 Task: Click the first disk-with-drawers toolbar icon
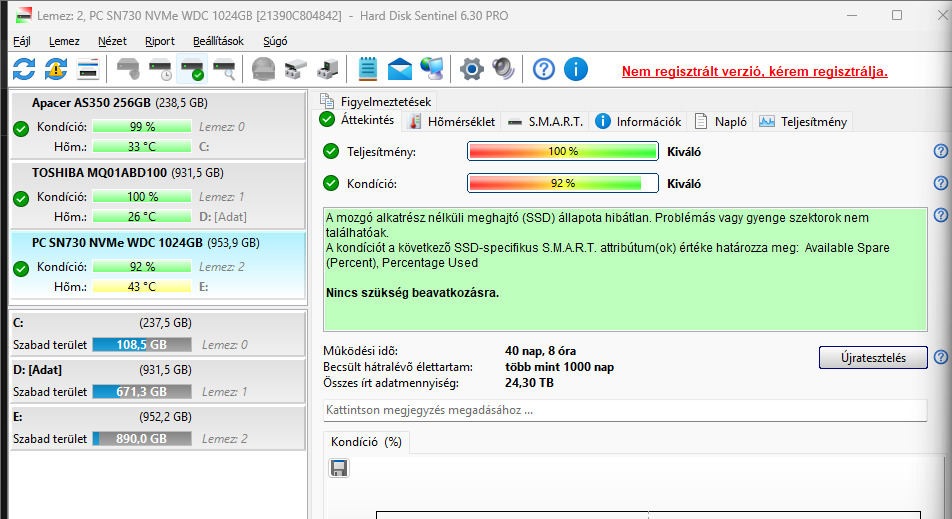(x=296, y=69)
